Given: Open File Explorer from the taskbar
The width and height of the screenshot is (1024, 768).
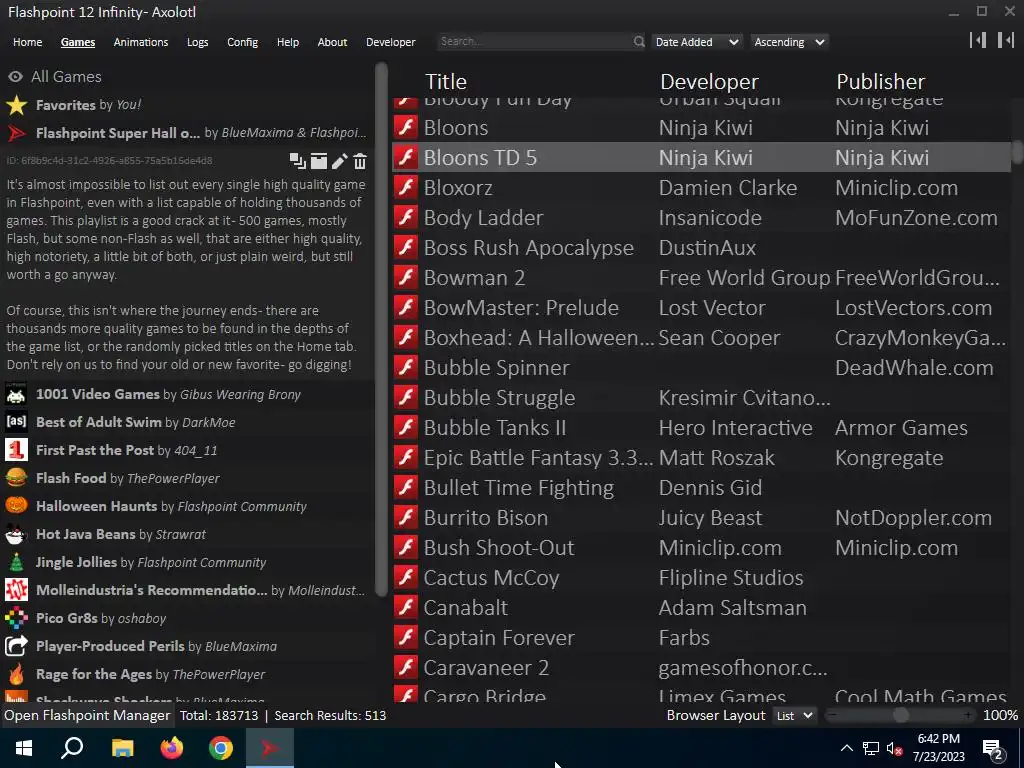Looking at the screenshot, I should pos(122,748).
